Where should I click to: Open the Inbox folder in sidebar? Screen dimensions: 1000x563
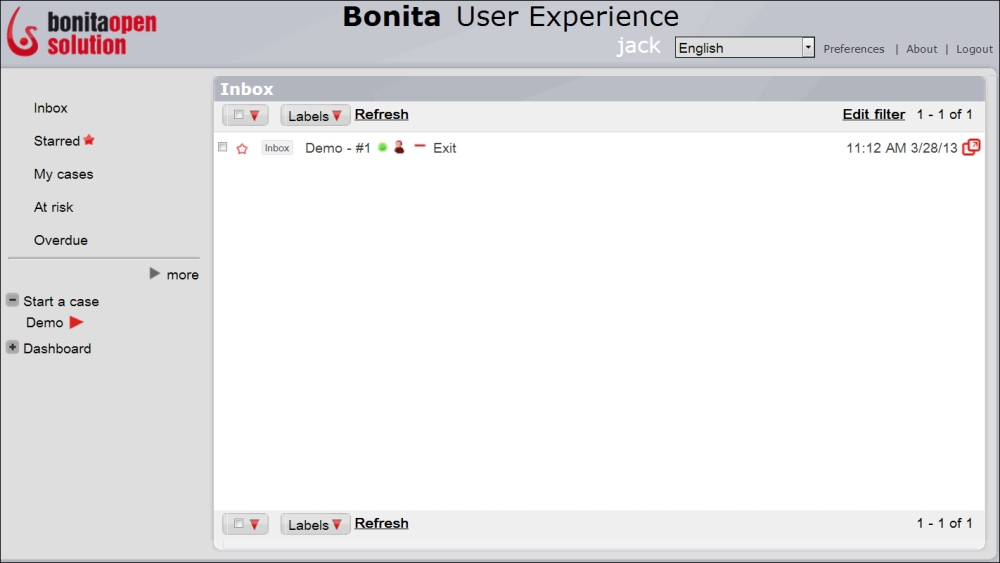point(50,108)
